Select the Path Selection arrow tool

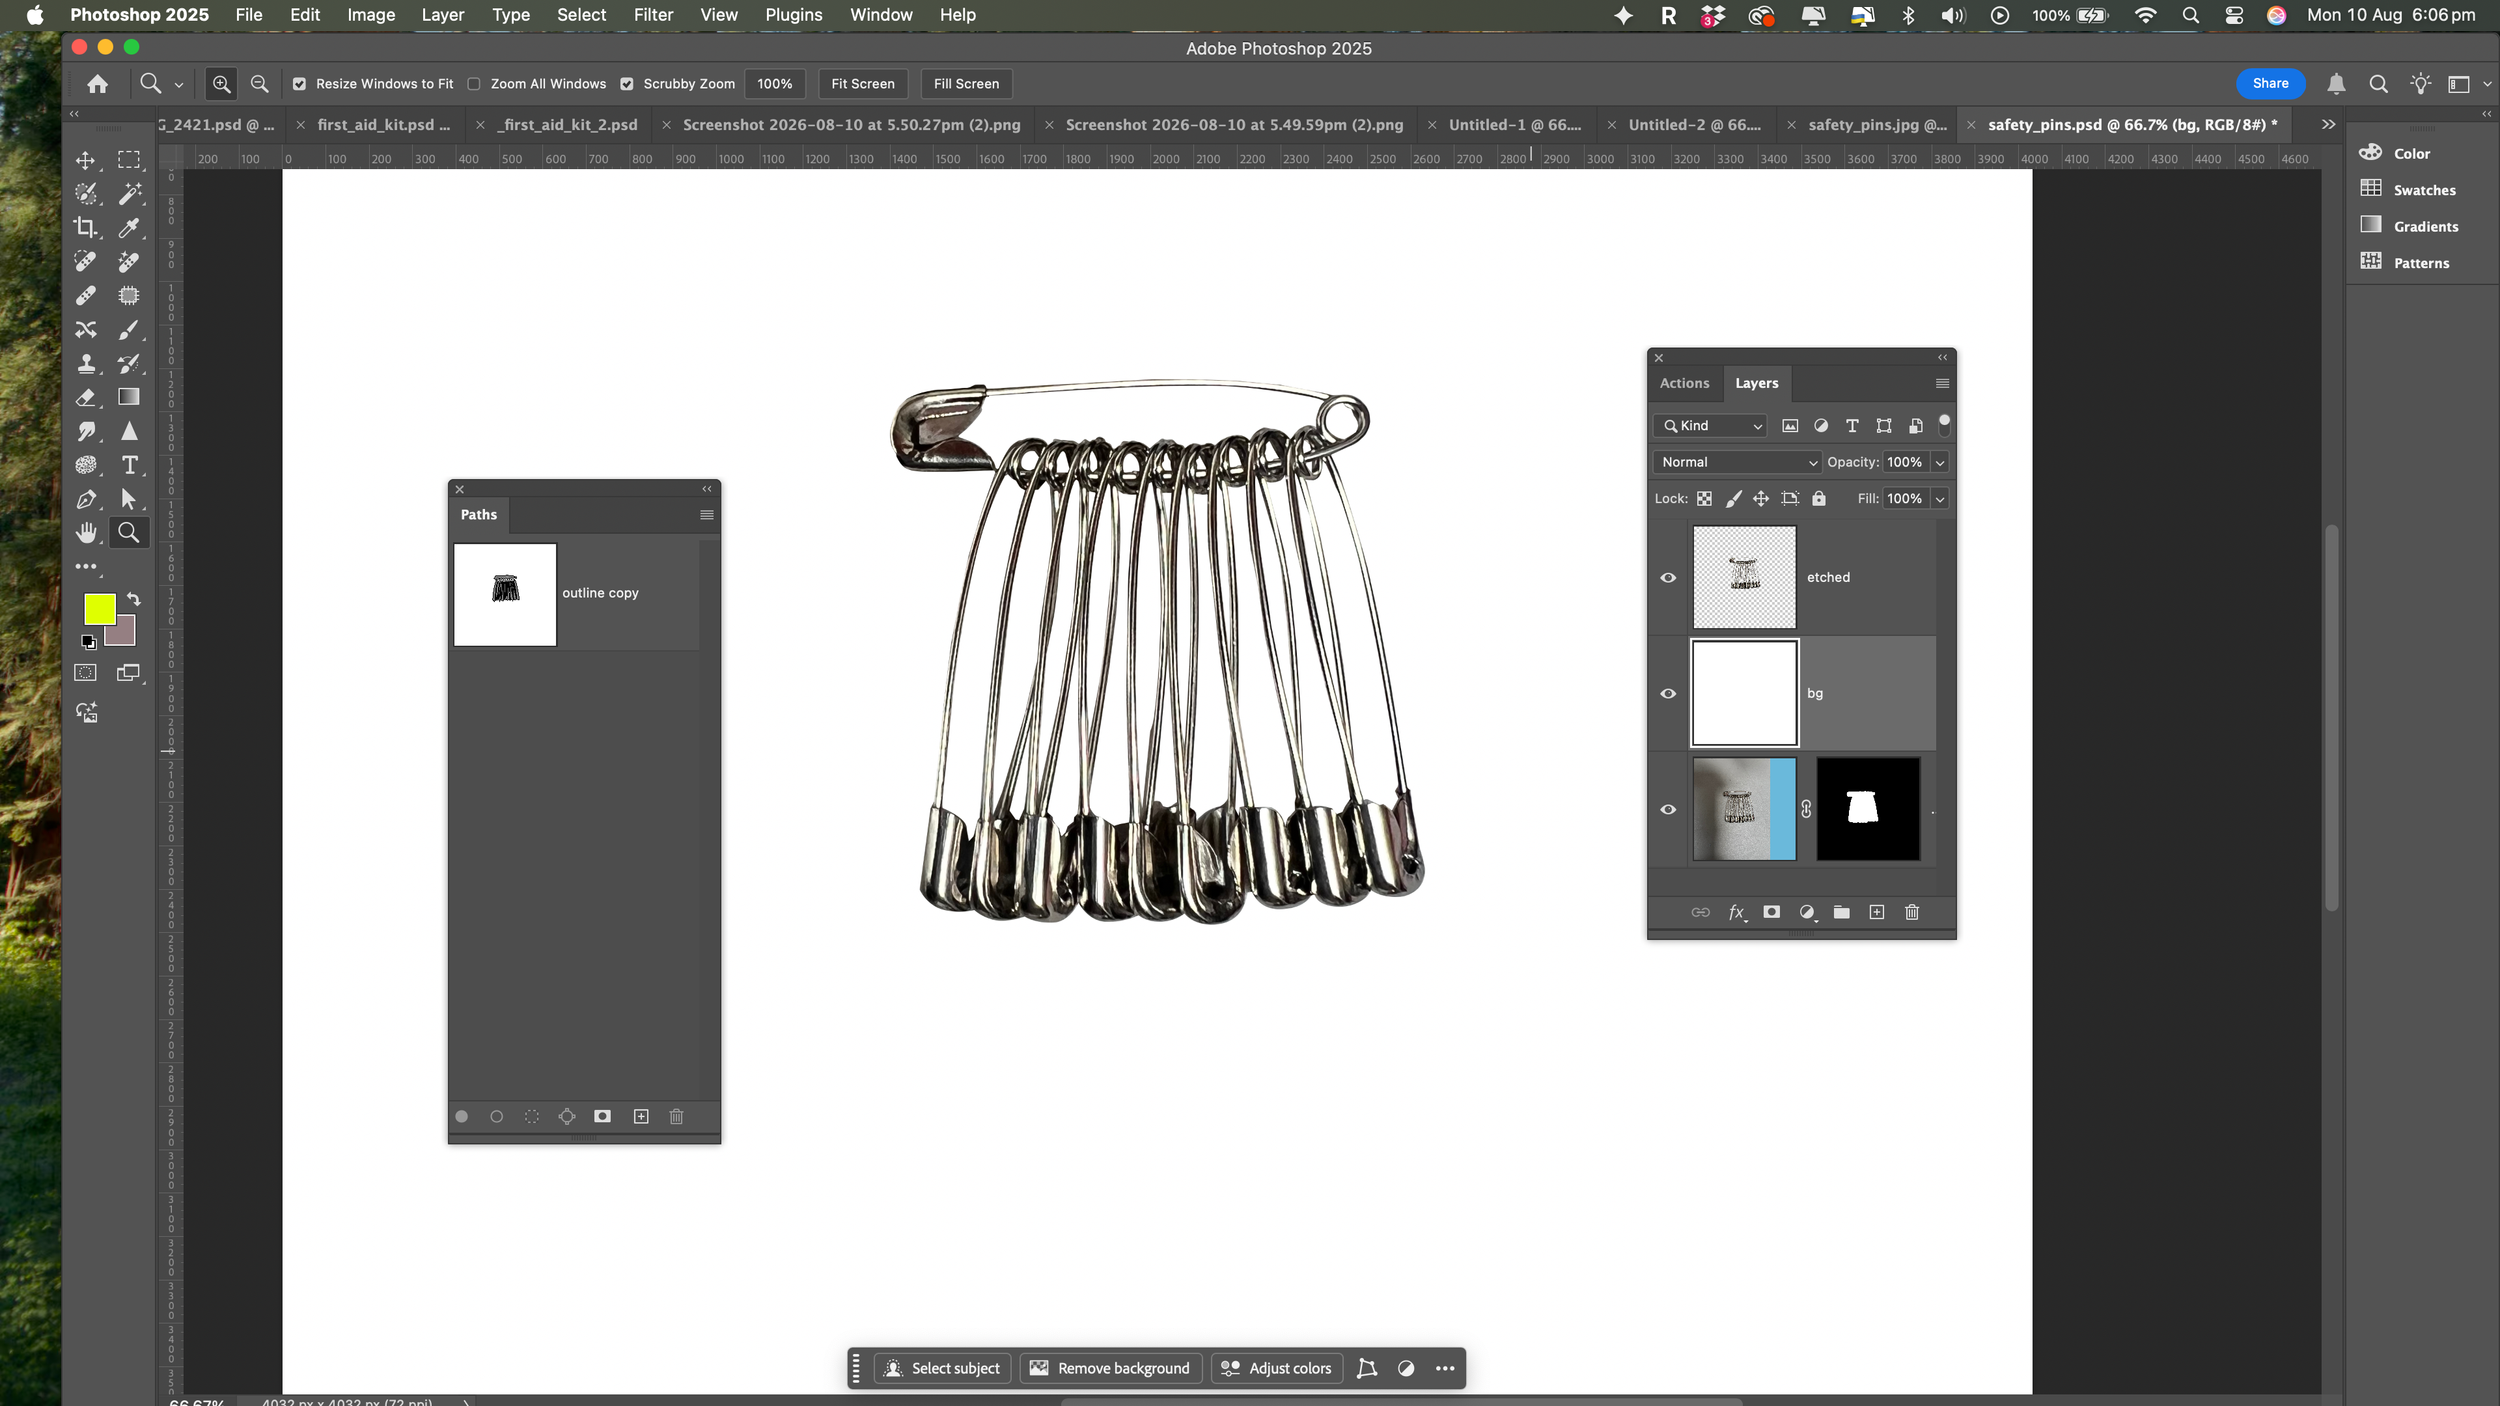(x=129, y=499)
